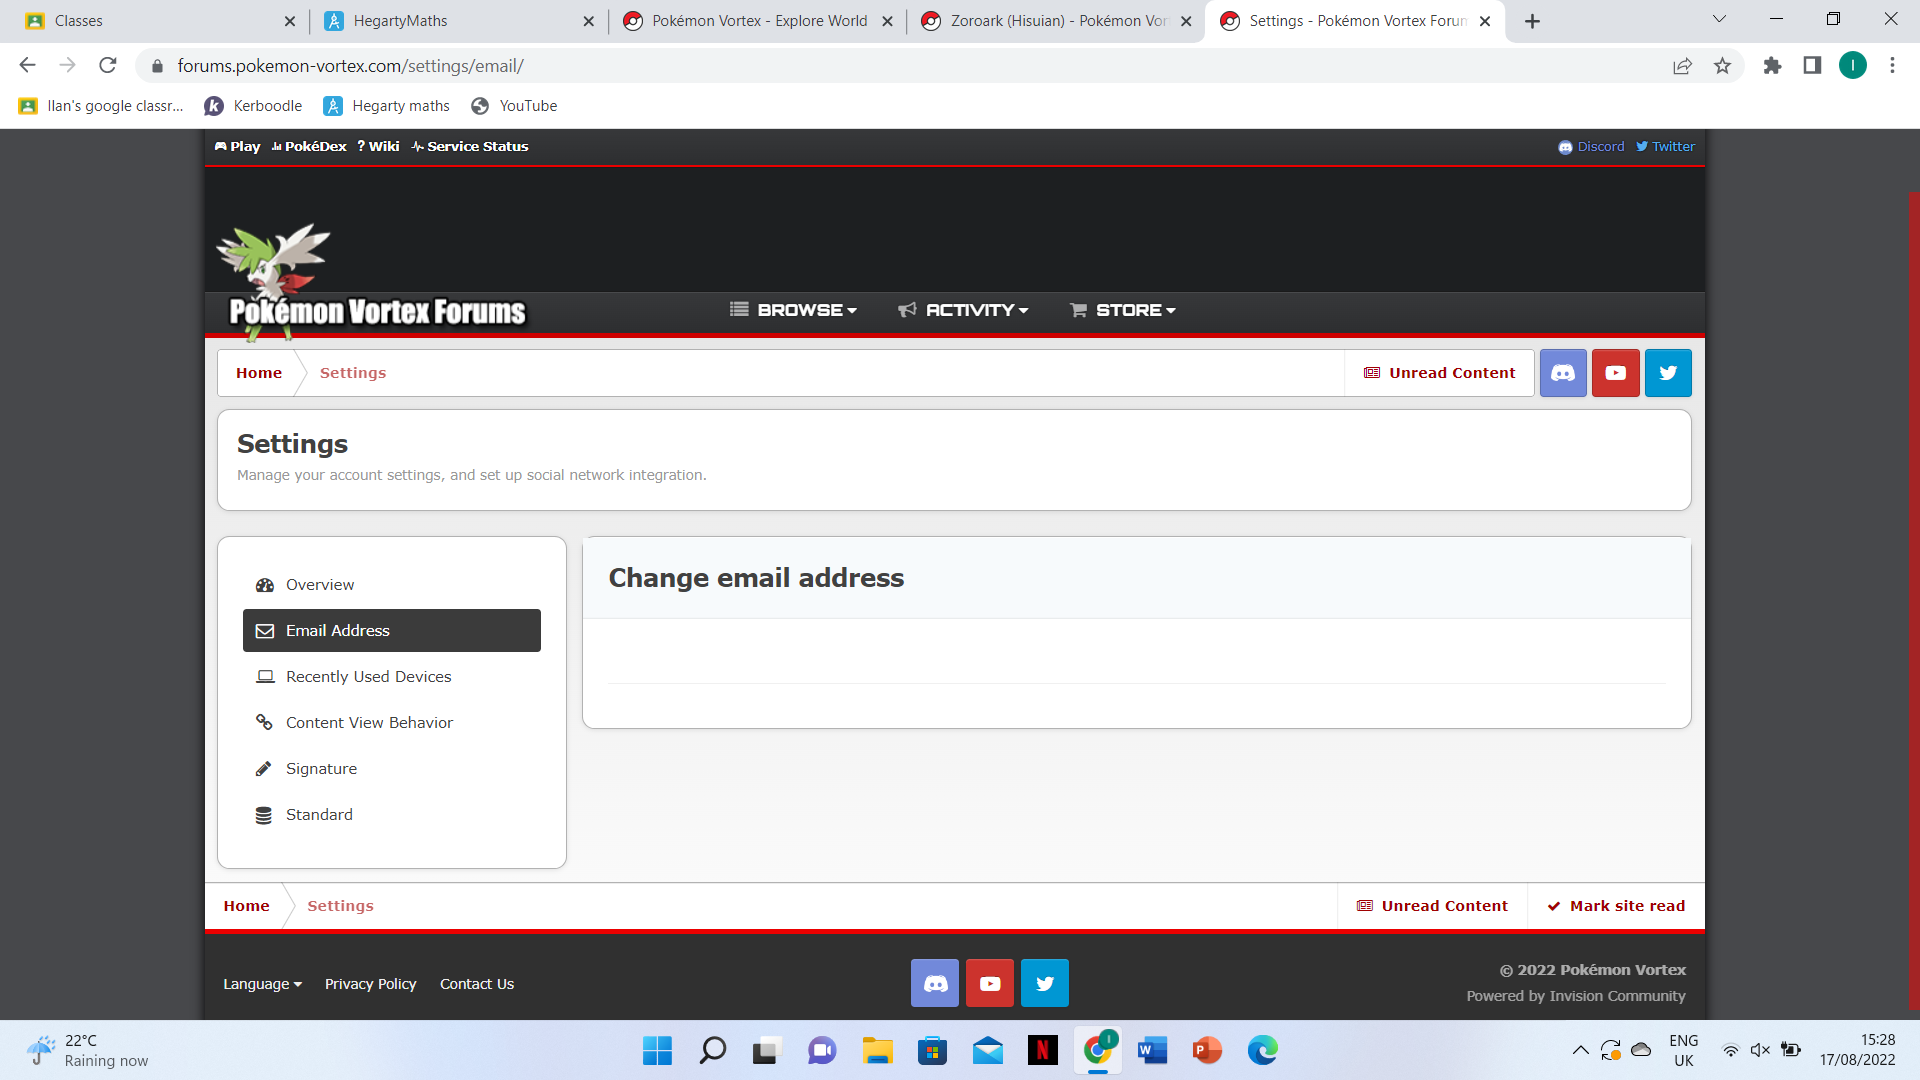Viewport: 1920px width, 1080px height.
Task: Open the PokéDex link
Action: point(309,146)
